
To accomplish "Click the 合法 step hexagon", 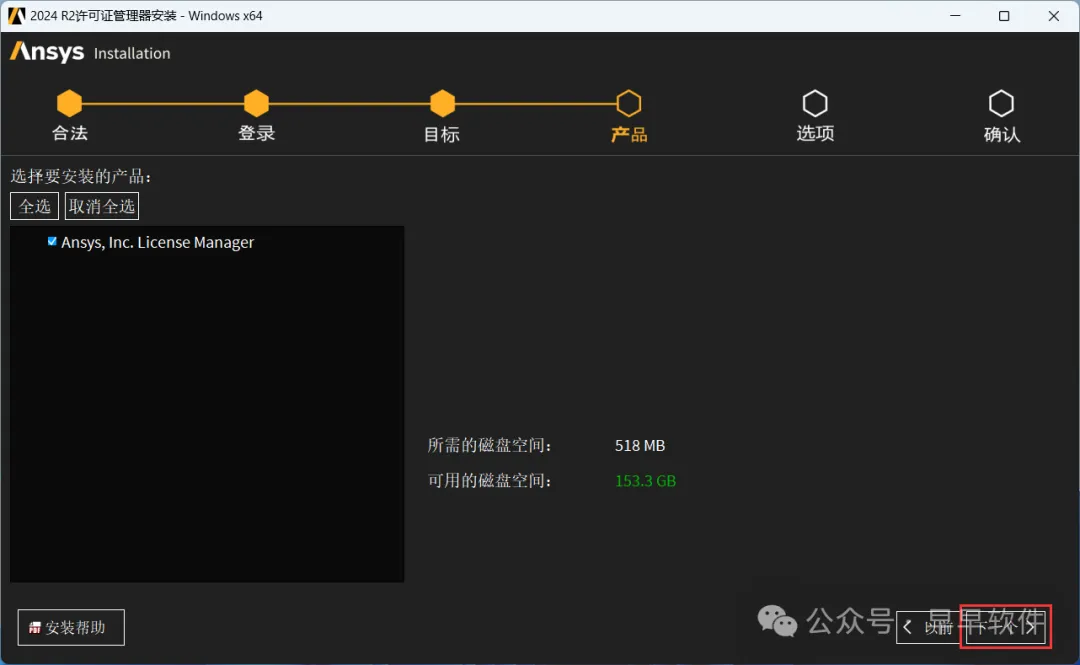I will click(x=70, y=103).
